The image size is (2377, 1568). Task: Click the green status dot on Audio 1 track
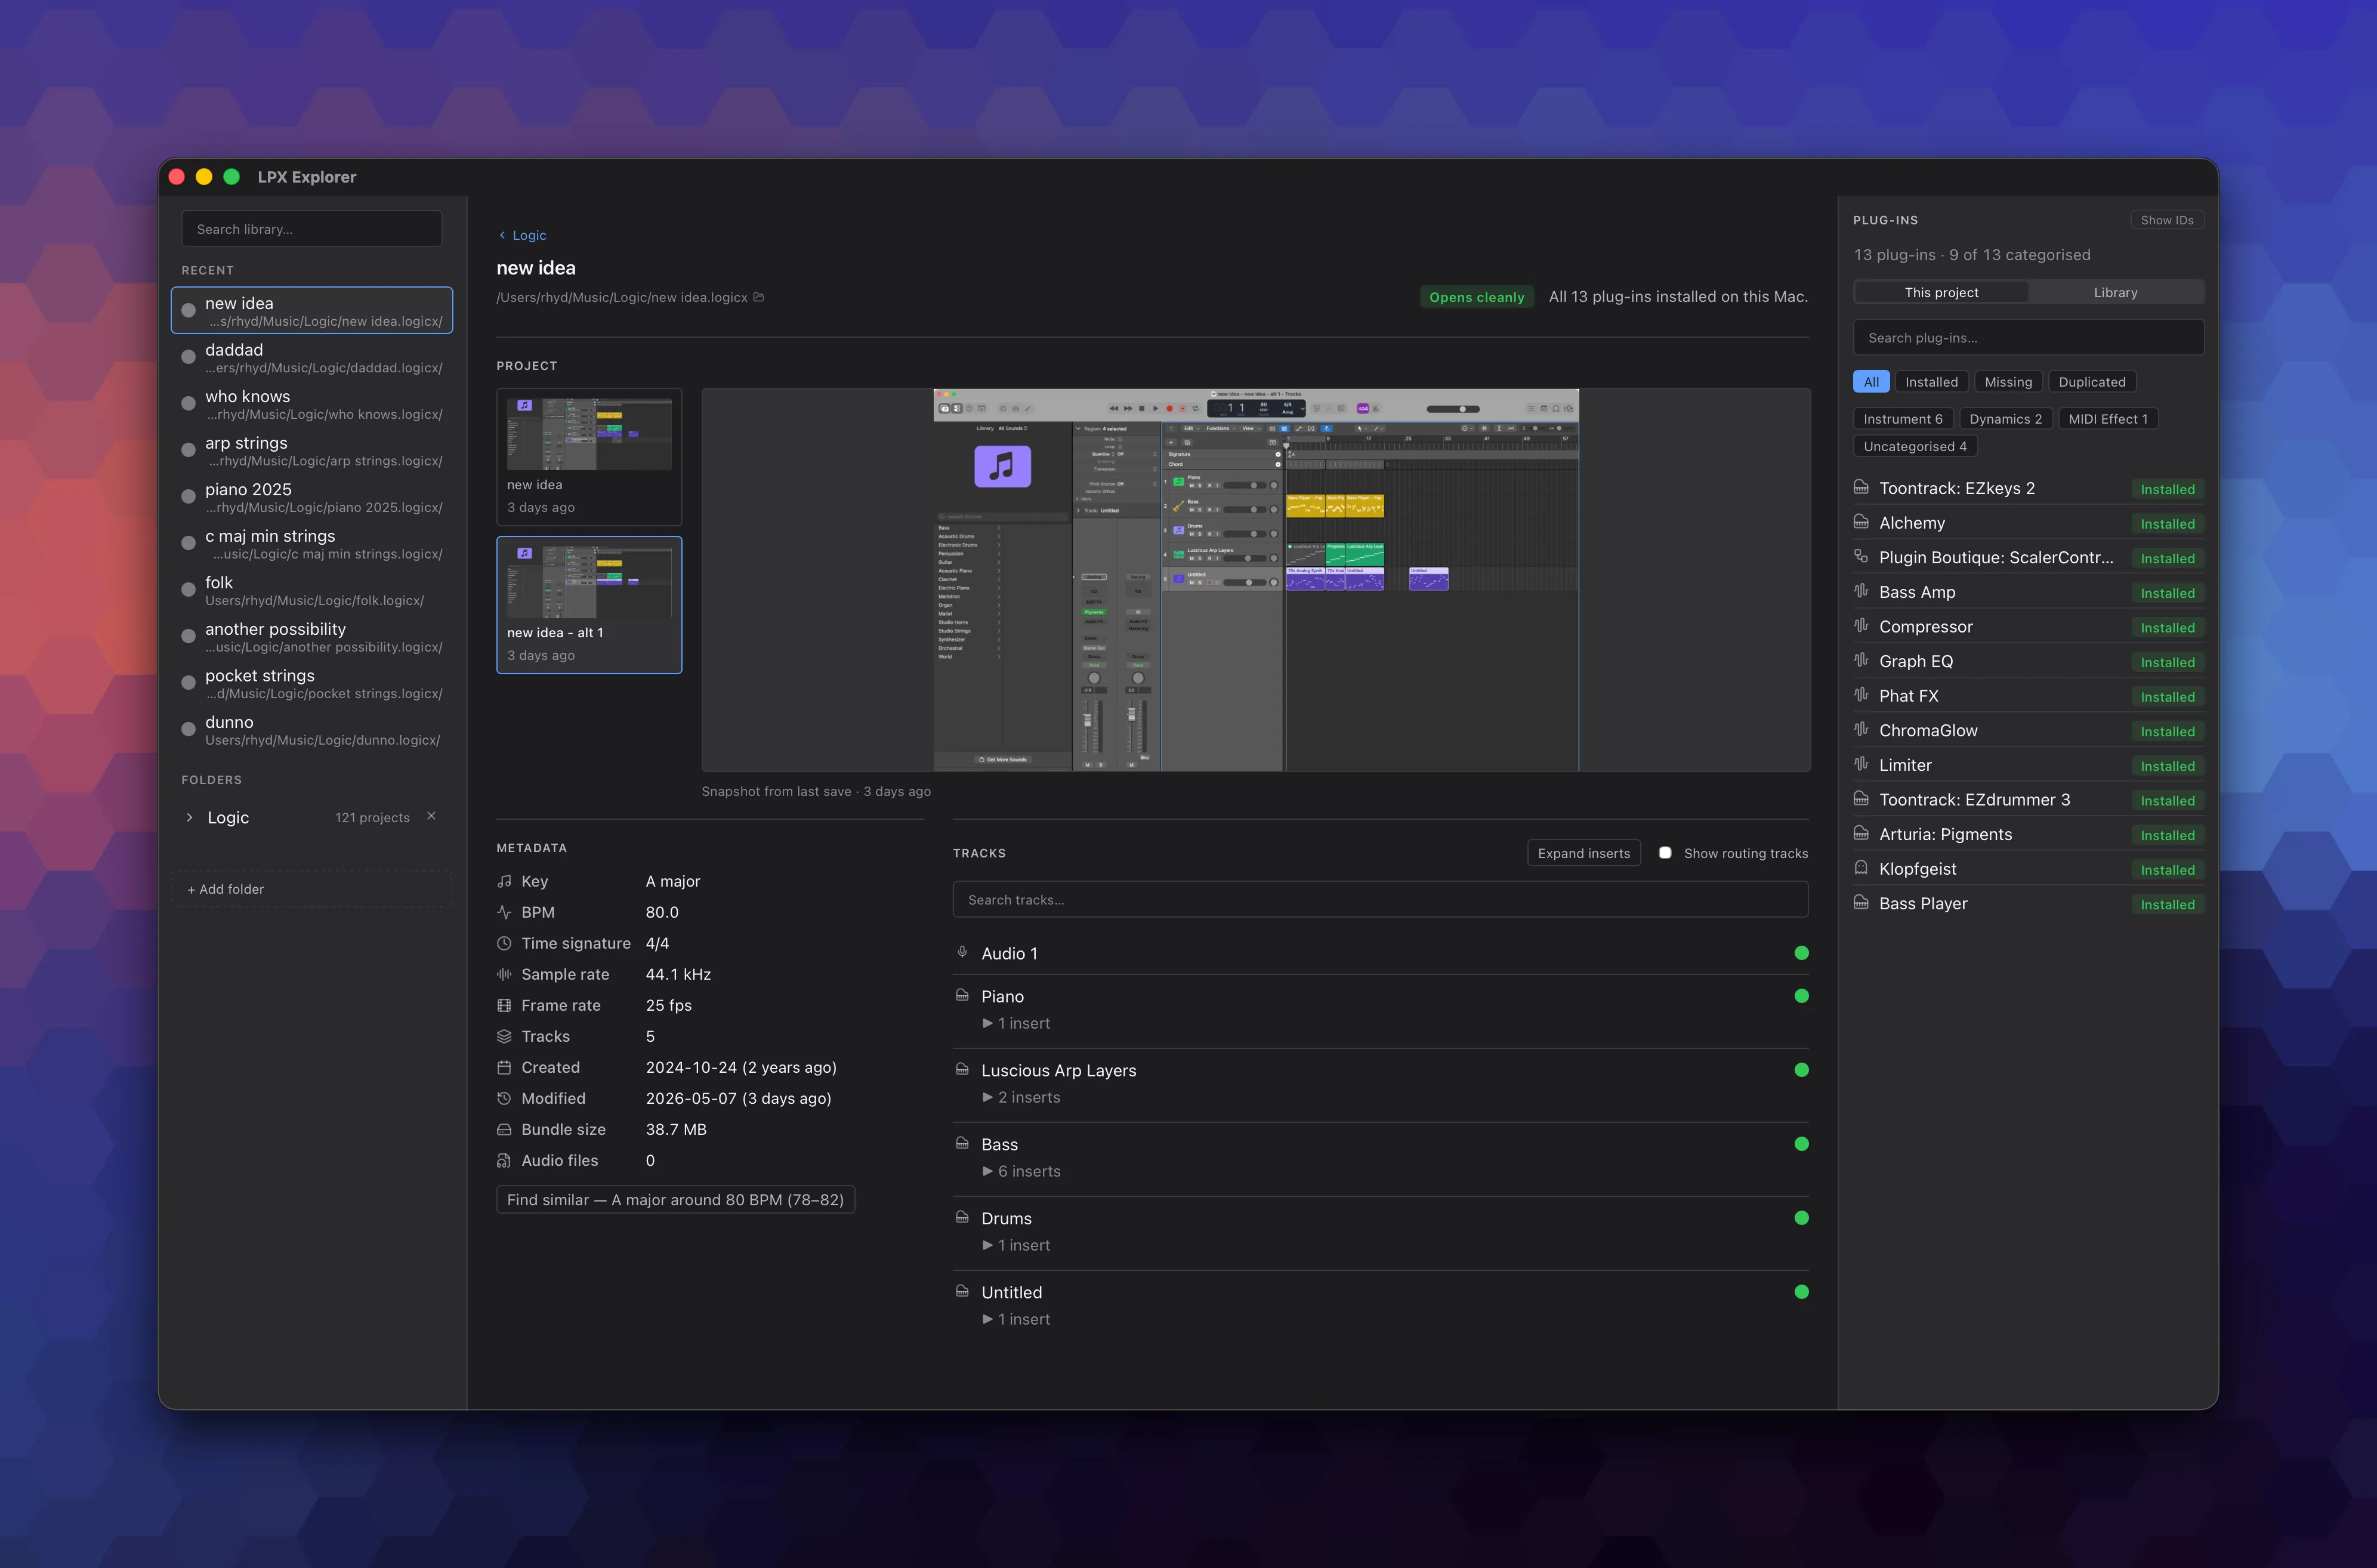pos(1801,953)
